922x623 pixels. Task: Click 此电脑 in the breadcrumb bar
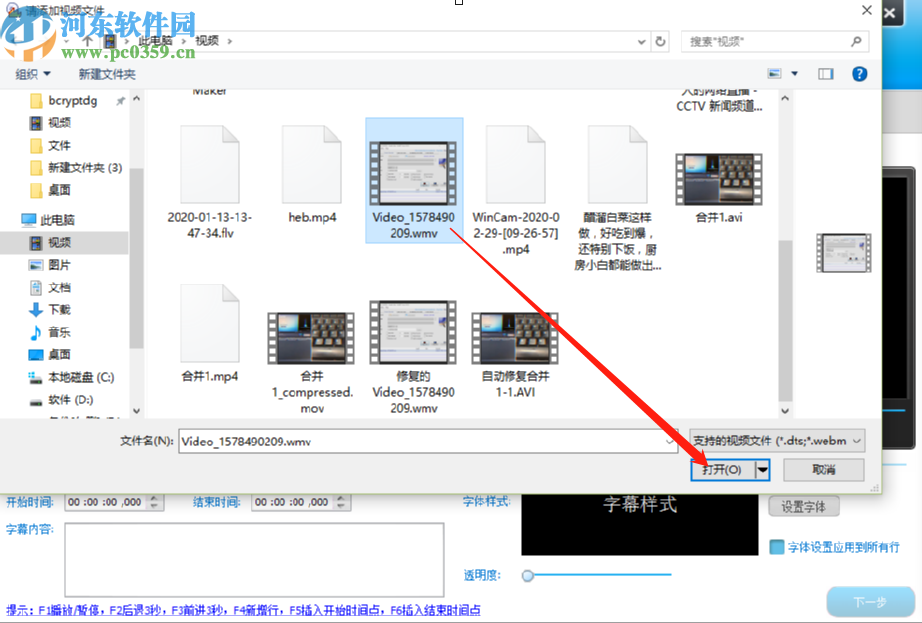click(155, 41)
